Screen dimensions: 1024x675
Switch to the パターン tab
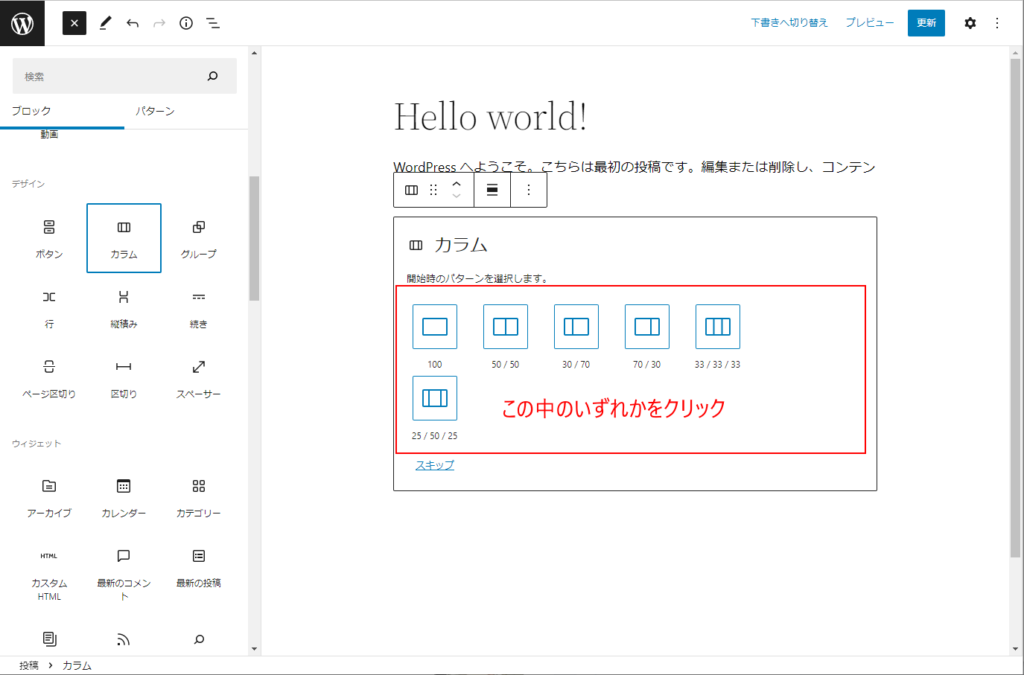pos(155,111)
